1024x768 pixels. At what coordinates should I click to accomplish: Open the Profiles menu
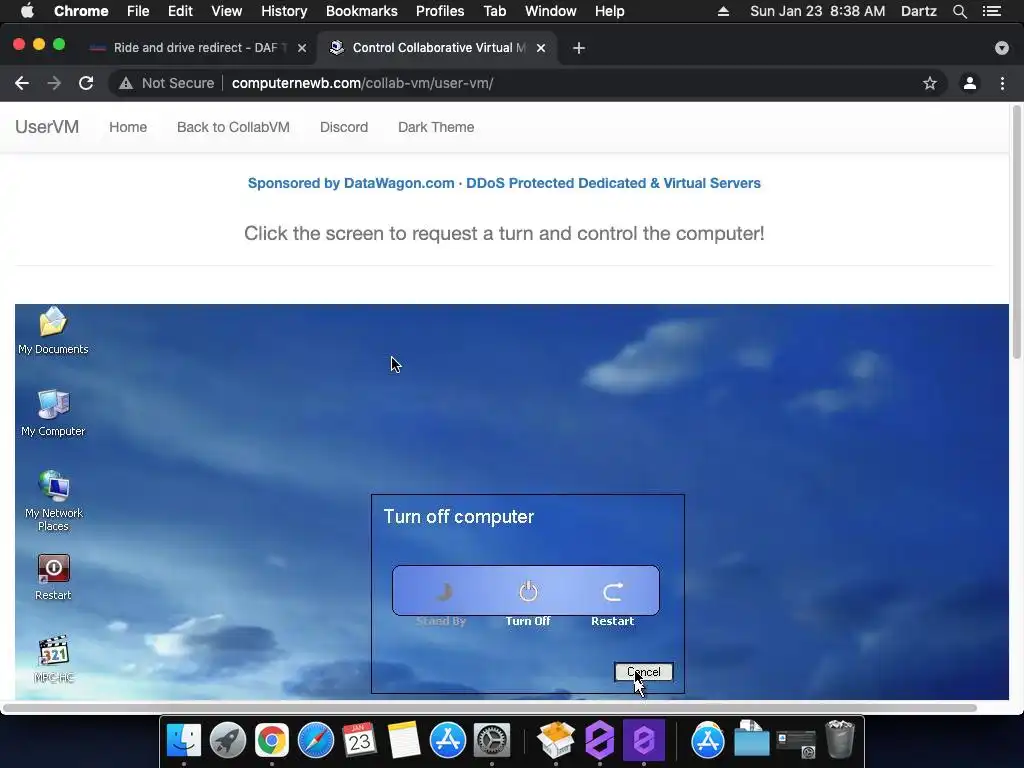click(x=440, y=11)
